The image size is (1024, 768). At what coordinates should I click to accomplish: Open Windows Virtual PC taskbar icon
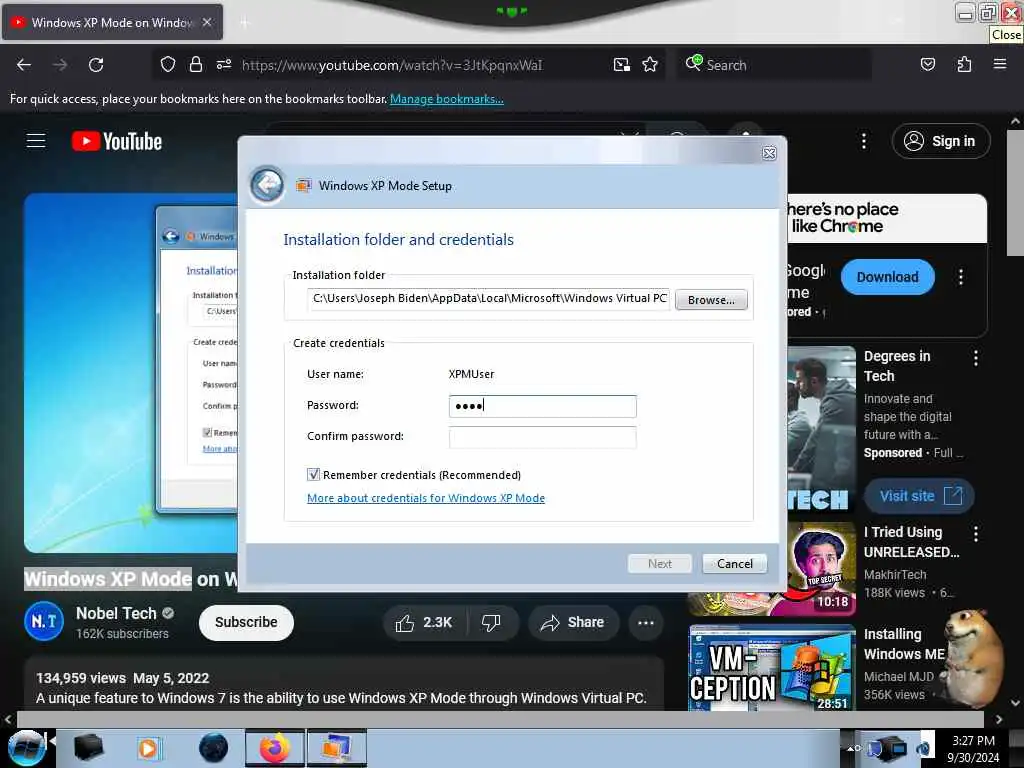[x=336, y=748]
